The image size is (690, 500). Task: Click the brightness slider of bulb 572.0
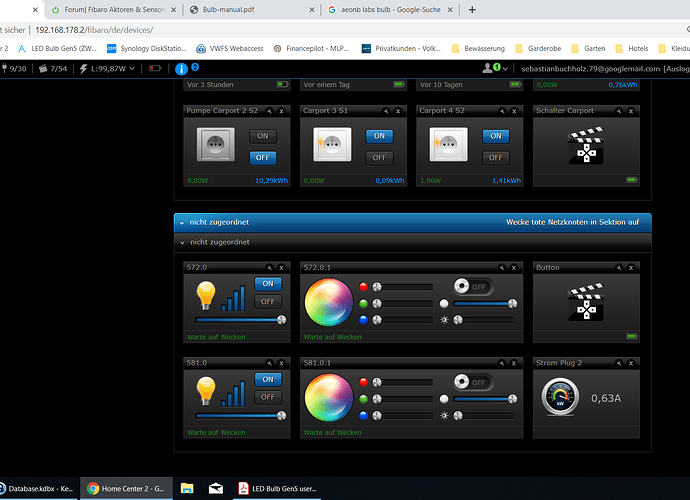point(240,320)
